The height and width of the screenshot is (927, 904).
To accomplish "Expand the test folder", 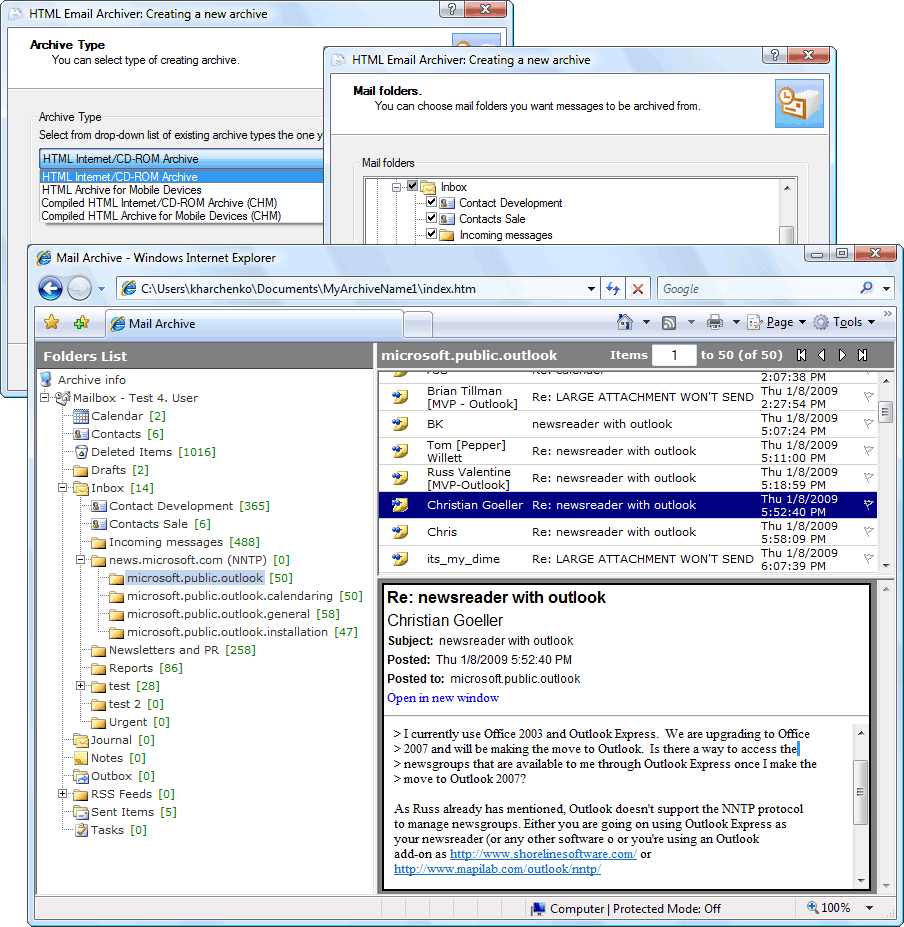I will pyautogui.click(x=80, y=686).
